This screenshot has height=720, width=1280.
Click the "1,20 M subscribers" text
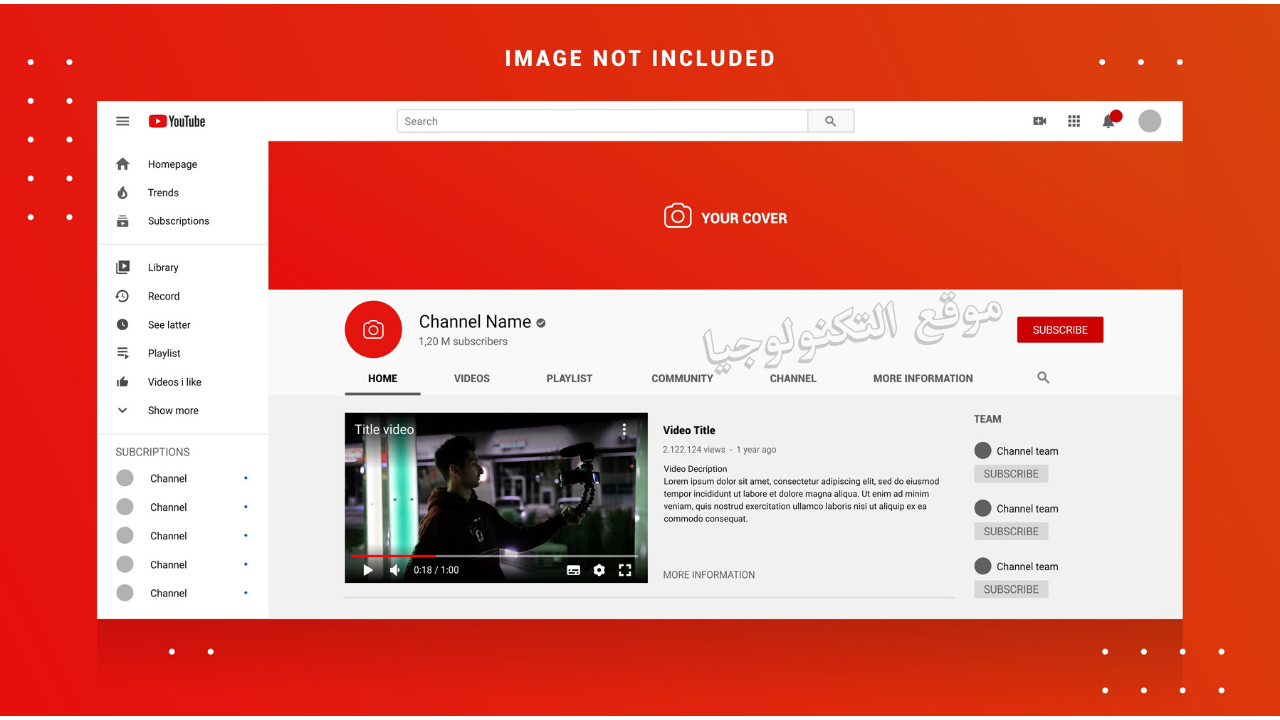coord(463,342)
